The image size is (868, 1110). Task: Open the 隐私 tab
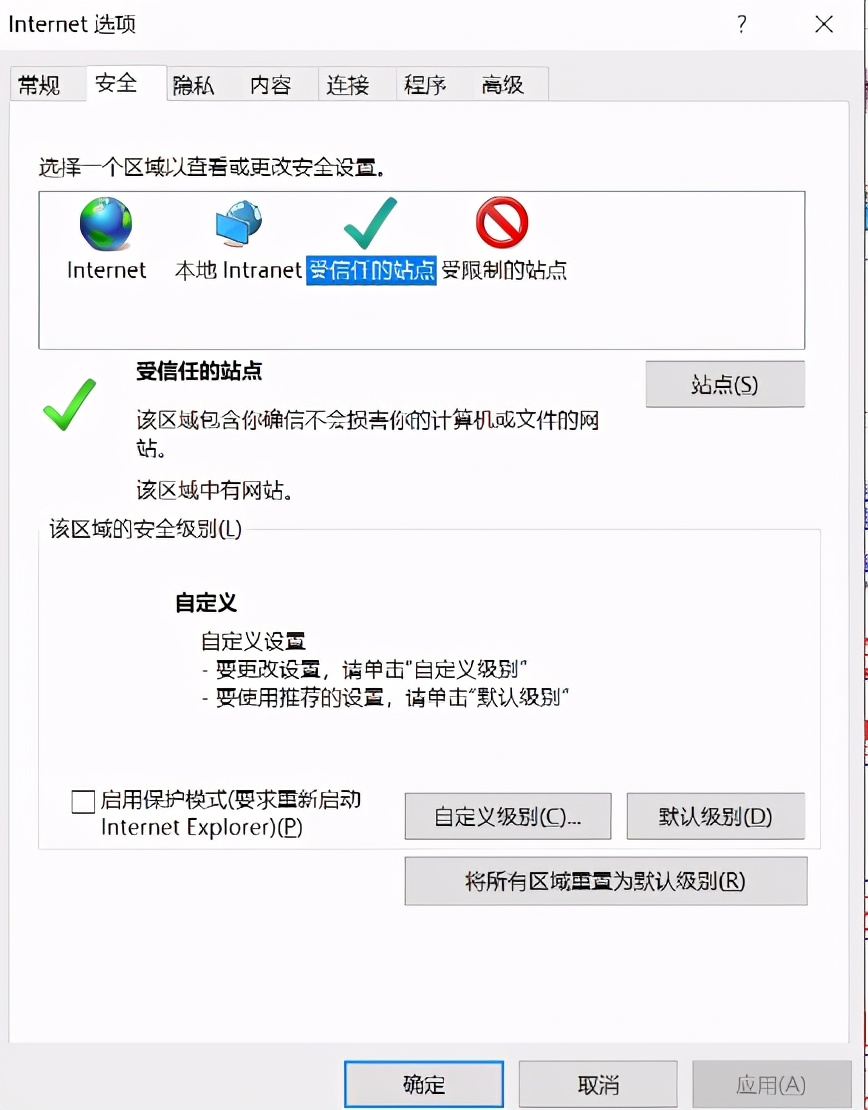[193, 86]
